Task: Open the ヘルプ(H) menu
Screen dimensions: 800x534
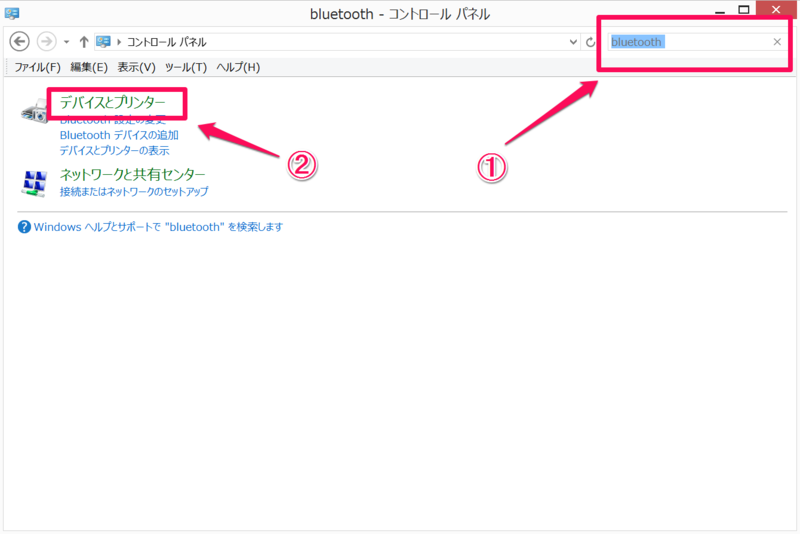Action: [238, 67]
